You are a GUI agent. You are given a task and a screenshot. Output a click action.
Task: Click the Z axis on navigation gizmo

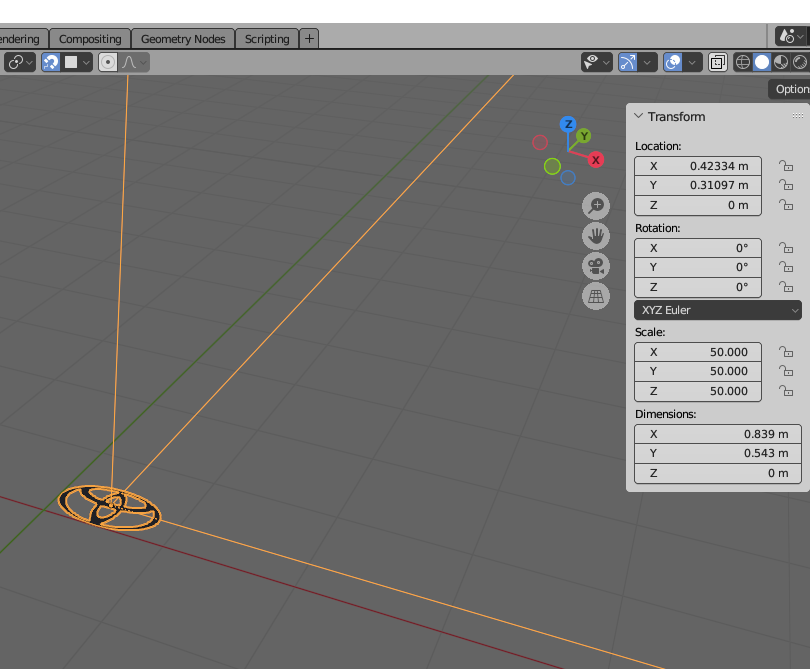pos(568,124)
